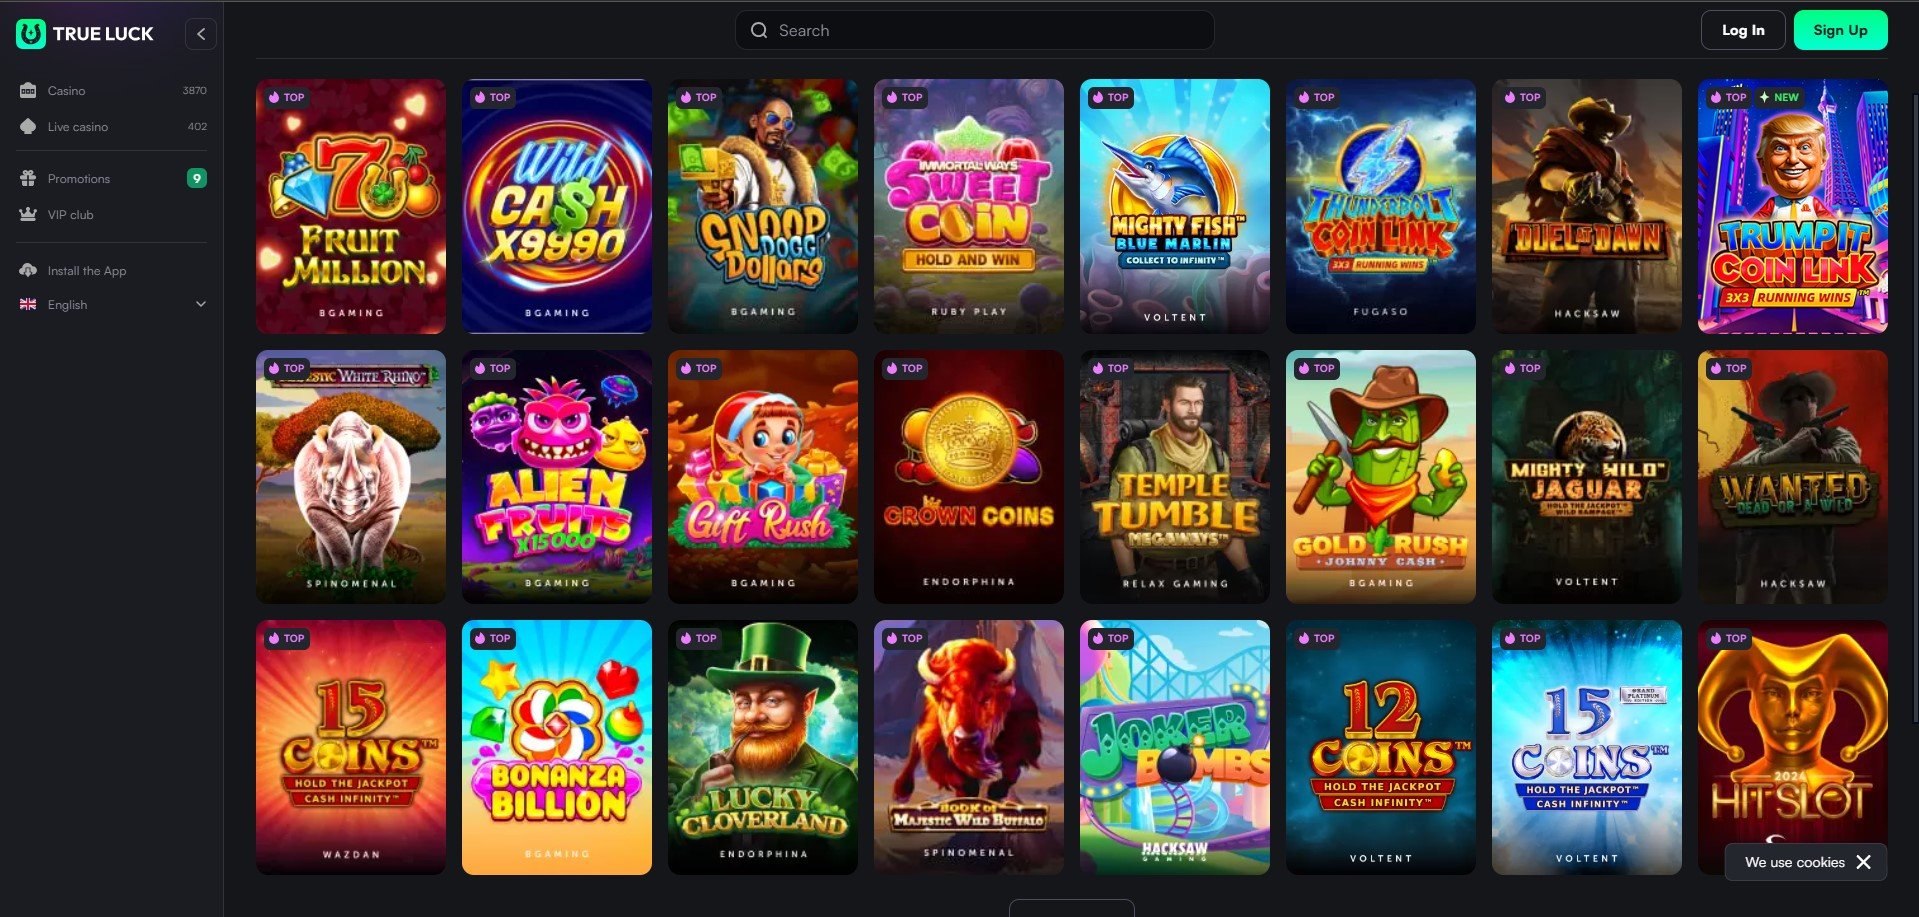Click the Install the App cloud icon
This screenshot has width=1919, height=917.
(x=28, y=271)
